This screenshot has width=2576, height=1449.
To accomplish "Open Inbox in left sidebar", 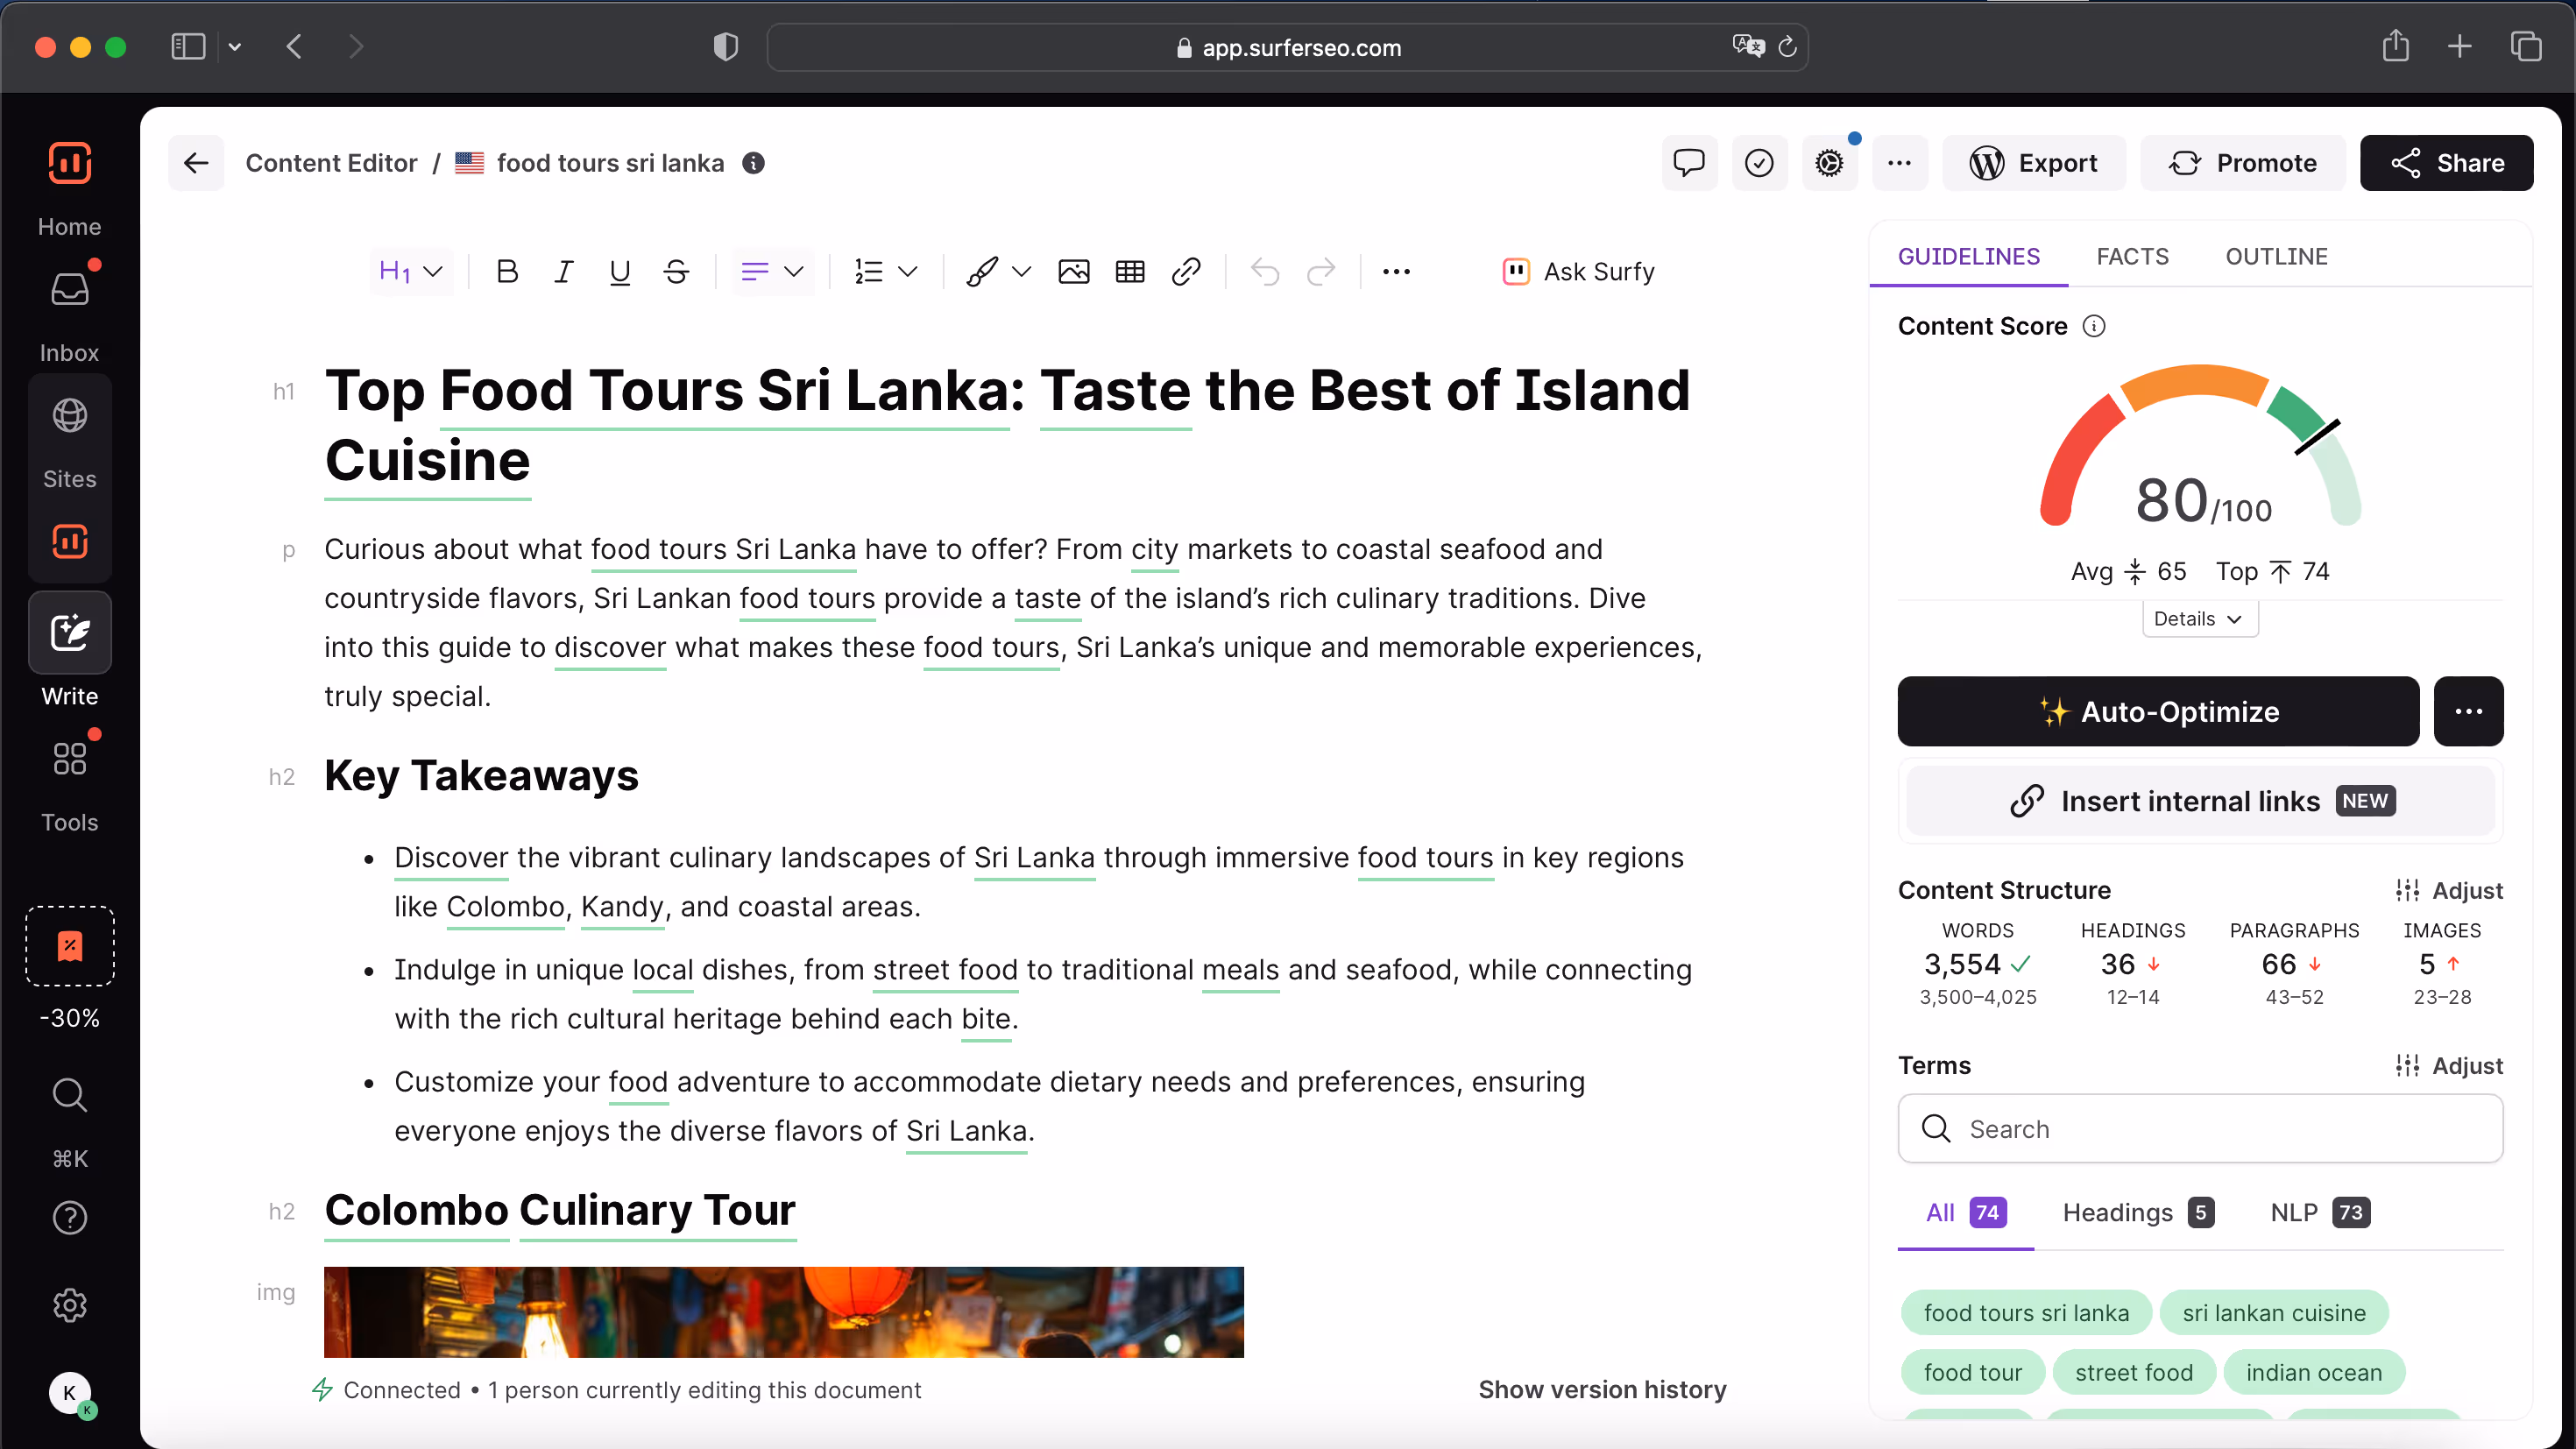I will pos(69,290).
